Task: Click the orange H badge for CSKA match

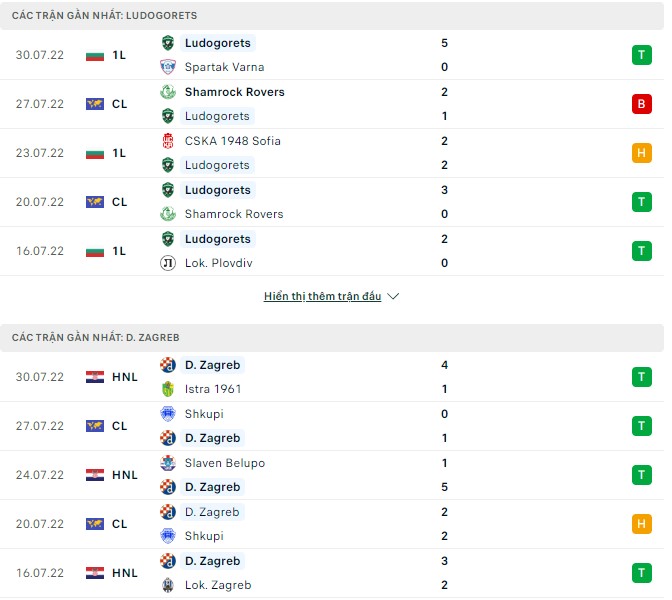Action: click(x=641, y=153)
